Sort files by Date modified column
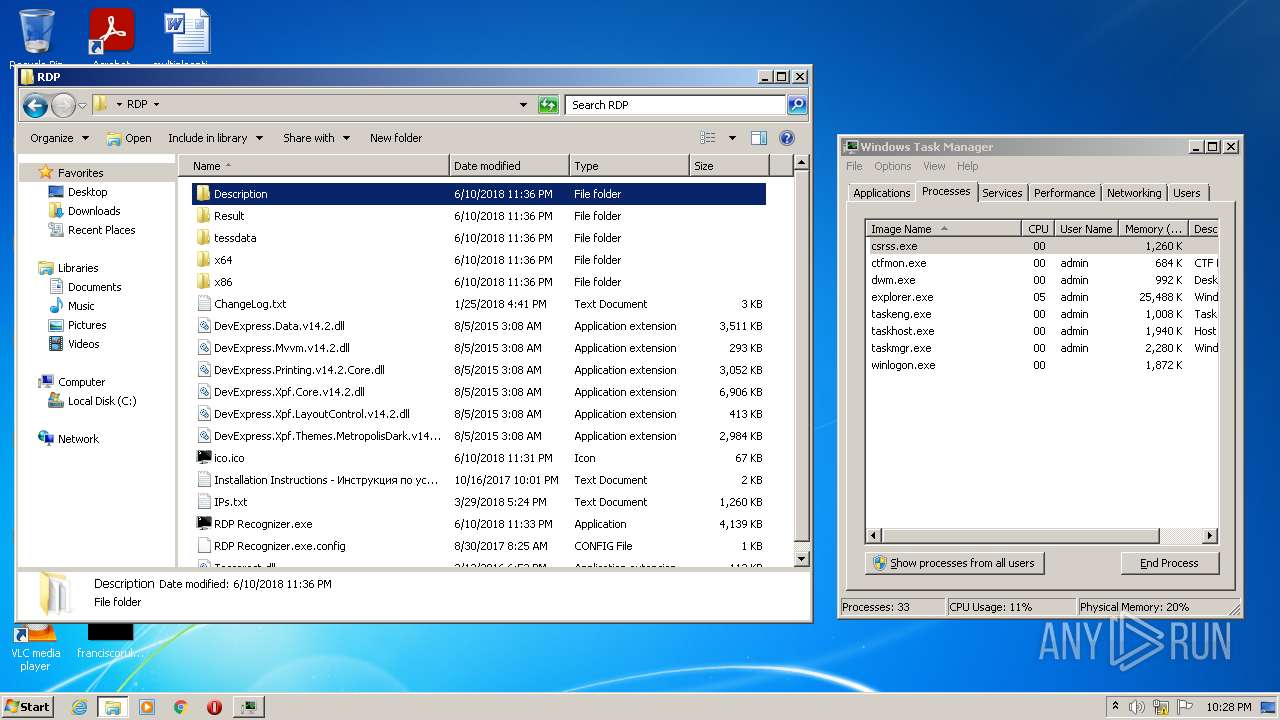 [509, 166]
